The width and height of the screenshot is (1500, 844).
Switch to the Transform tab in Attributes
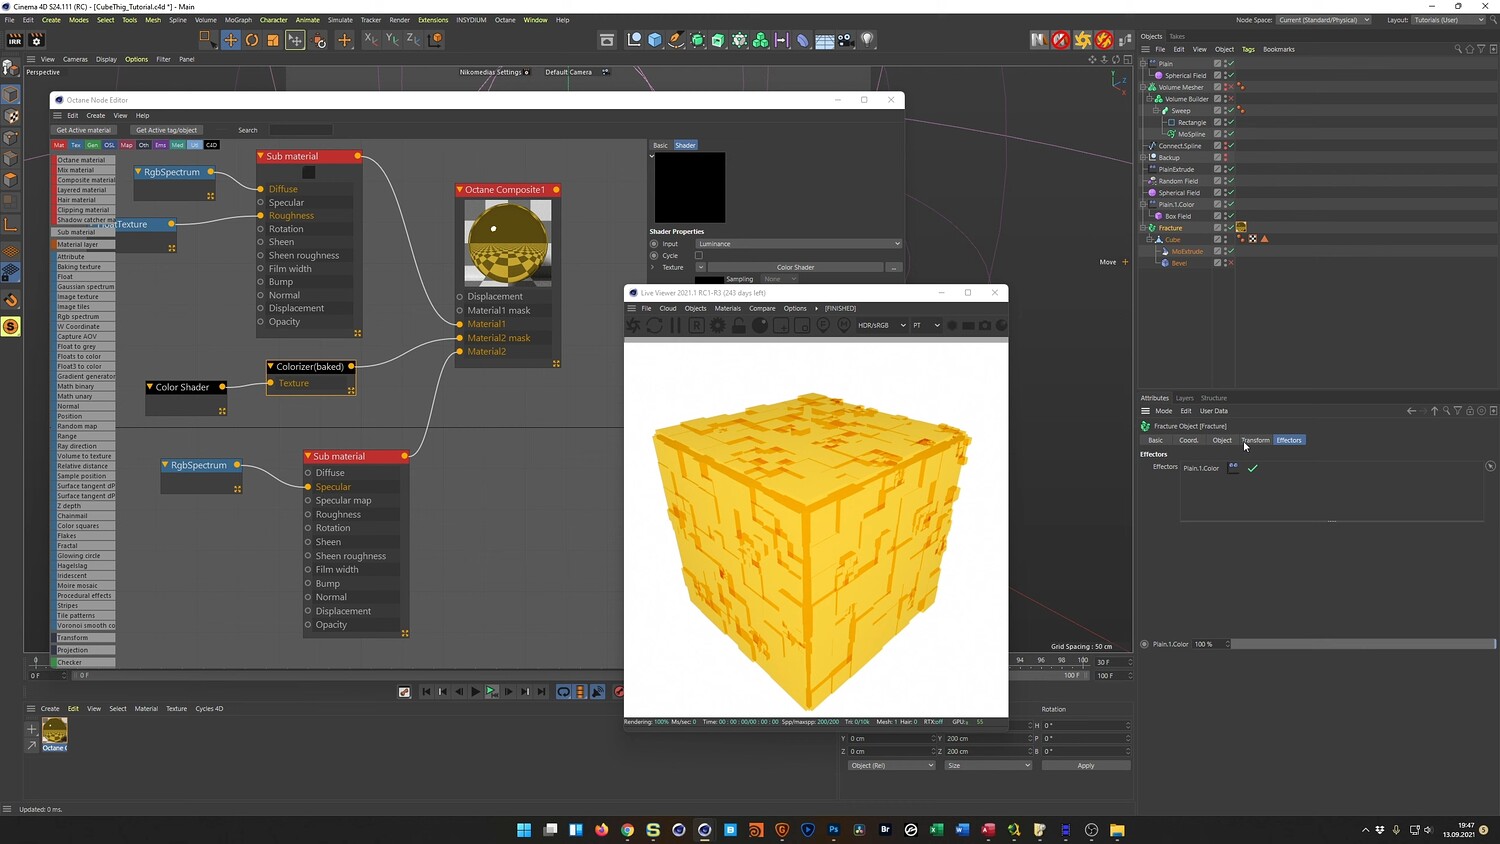pos(1255,440)
